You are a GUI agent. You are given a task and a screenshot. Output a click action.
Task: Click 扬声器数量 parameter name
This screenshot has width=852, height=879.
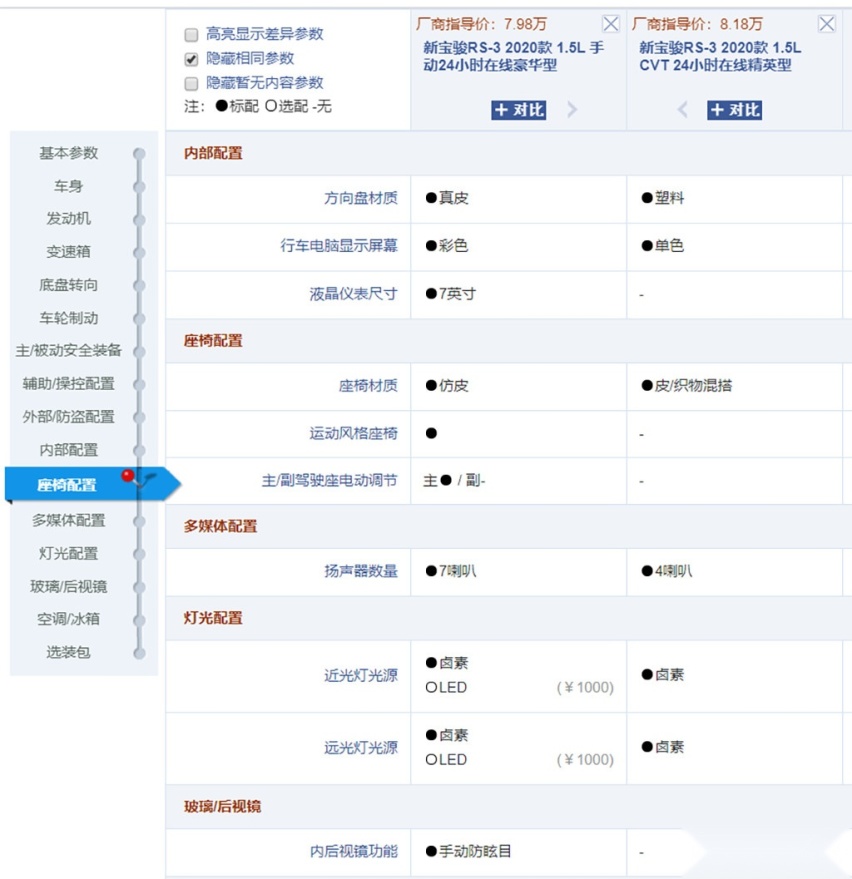tap(361, 571)
